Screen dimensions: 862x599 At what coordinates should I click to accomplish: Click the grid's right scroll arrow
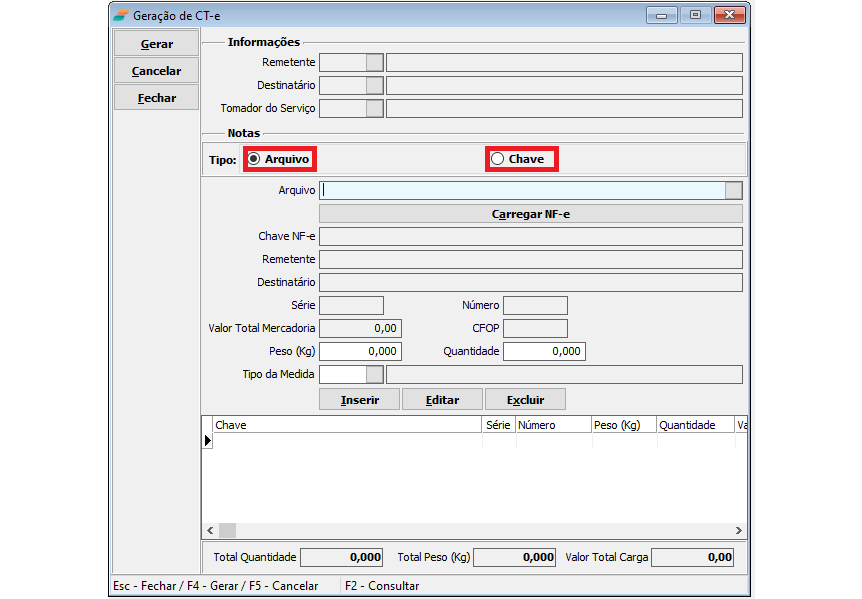pyautogui.click(x=739, y=531)
